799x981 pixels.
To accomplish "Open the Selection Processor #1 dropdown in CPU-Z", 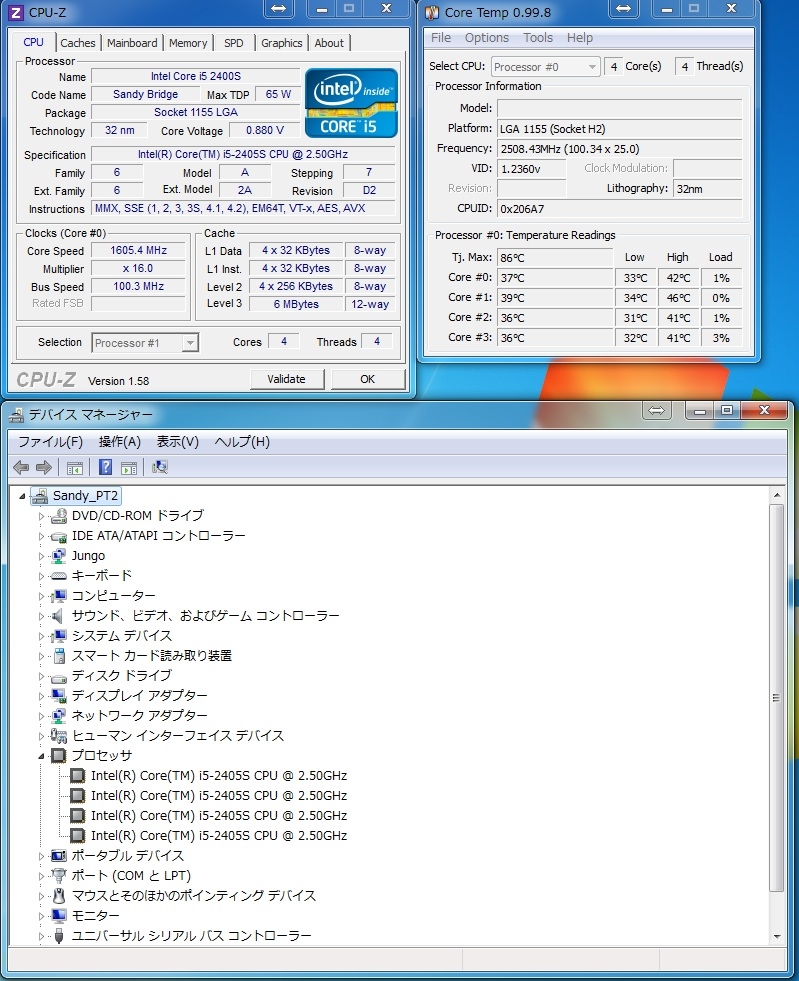I will (x=145, y=343).
